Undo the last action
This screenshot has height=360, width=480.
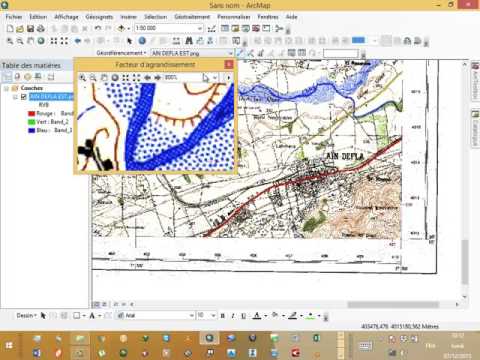(97, 29)
